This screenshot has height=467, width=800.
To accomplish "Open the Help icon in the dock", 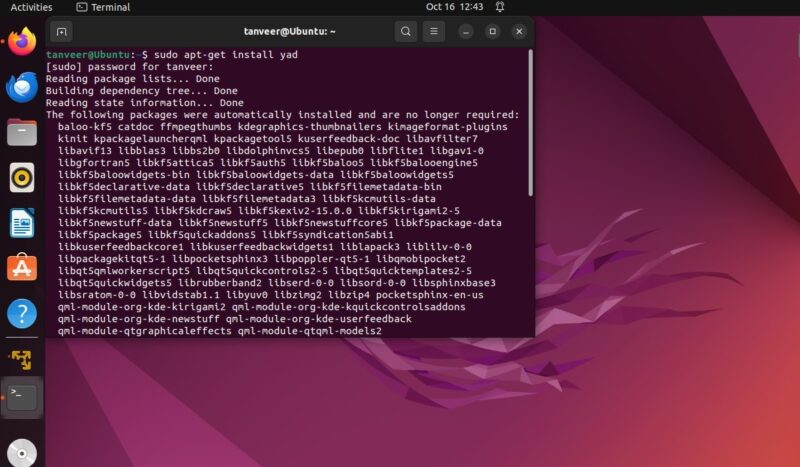I will click(22, 313).
